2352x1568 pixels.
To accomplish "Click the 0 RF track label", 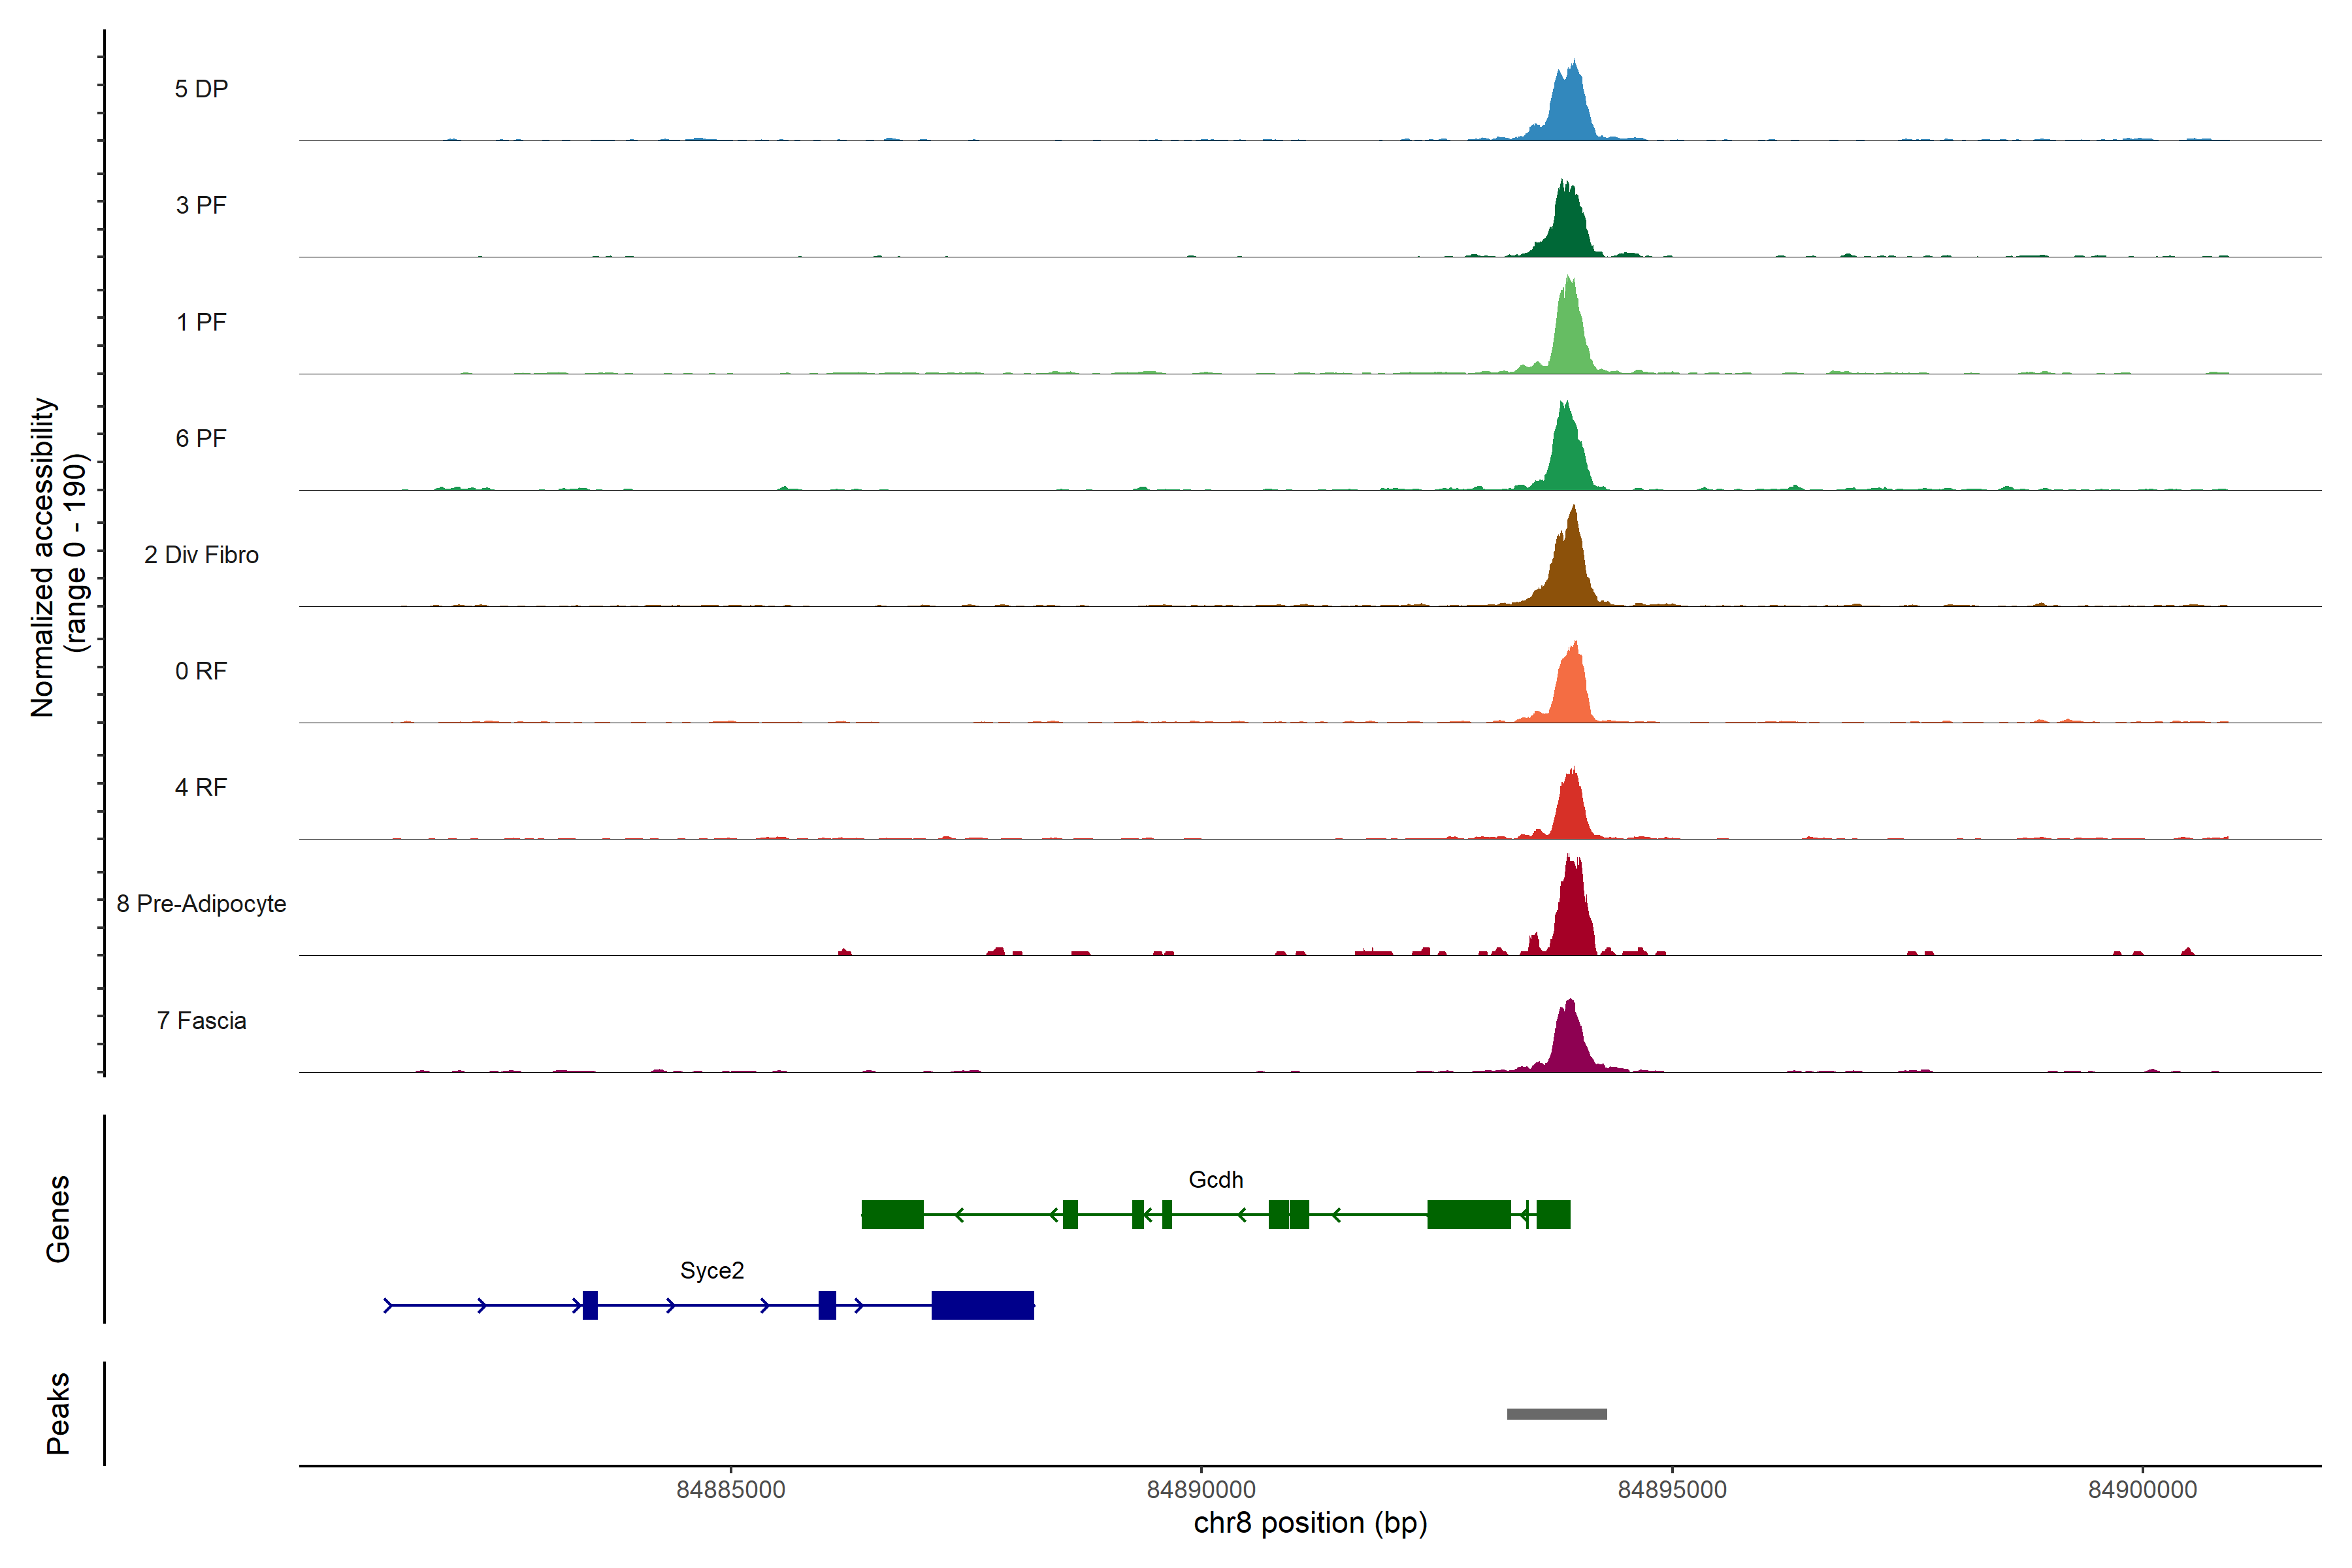I will click(201, 671).
